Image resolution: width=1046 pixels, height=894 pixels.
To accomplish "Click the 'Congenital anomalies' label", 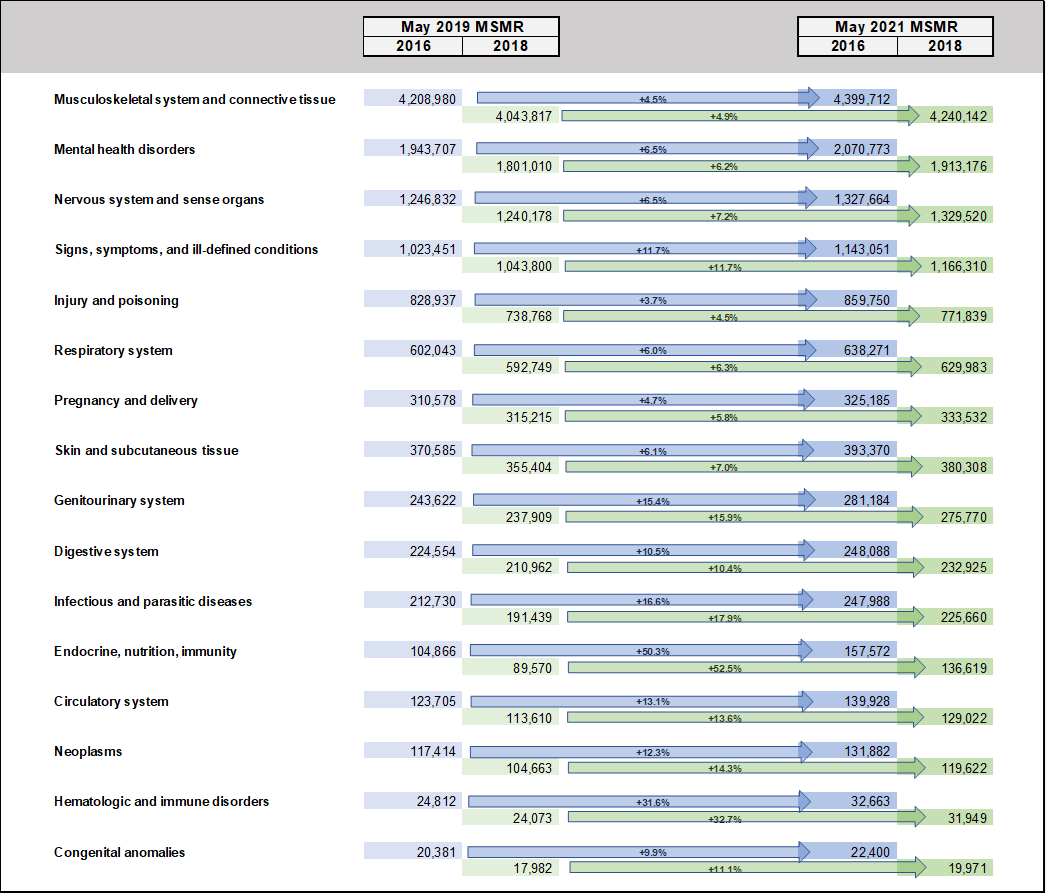I will click(119, 852).
